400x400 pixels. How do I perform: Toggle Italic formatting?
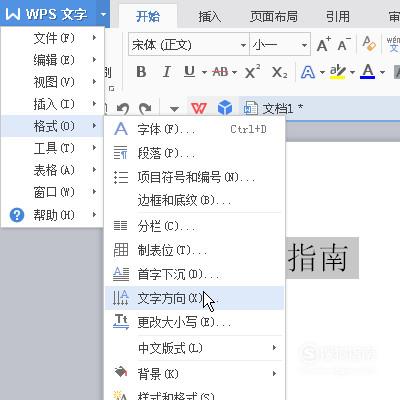click(166, 72)
